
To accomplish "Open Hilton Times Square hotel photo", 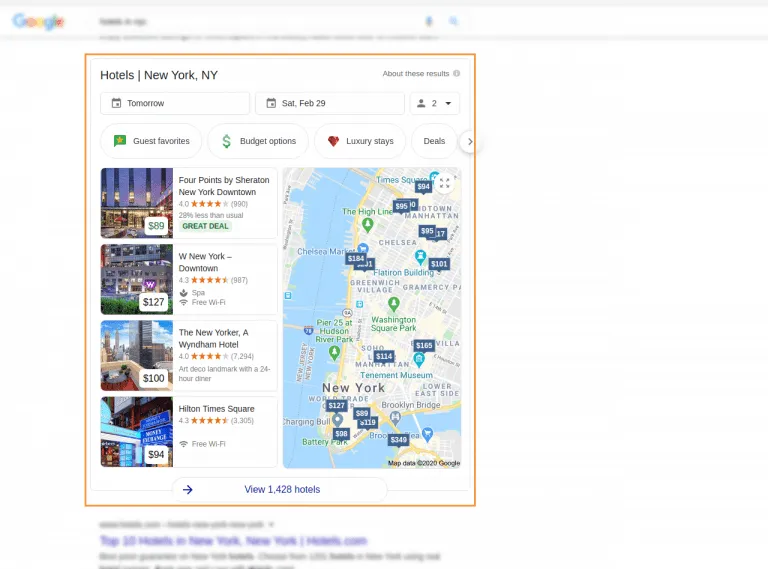I will point(137,432).
